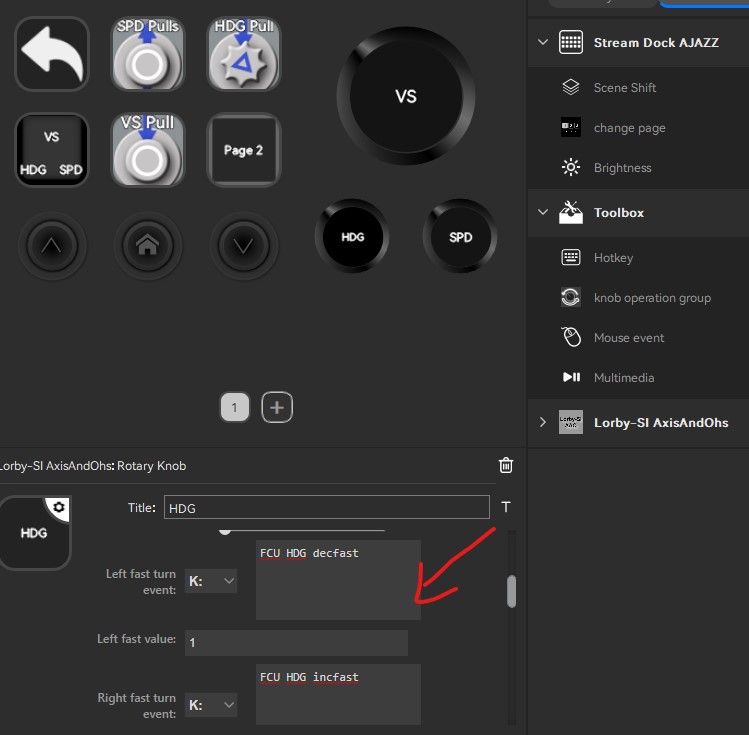Expand the Lorby-SI AxisAndOhs section
Viewport: 749px width, 735px height.
[543, 422]
